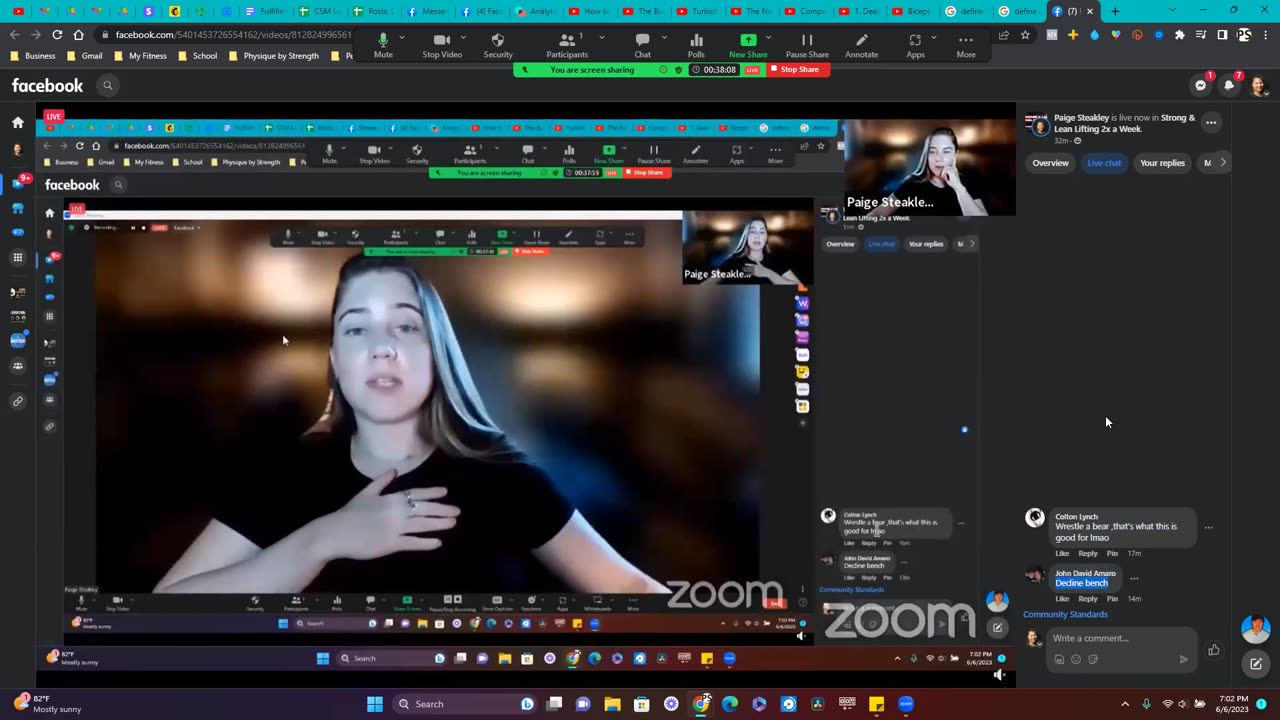Switch to the Overview tab
The height and width of the screenshot is (720, 1280).
tap(1050, 163)
